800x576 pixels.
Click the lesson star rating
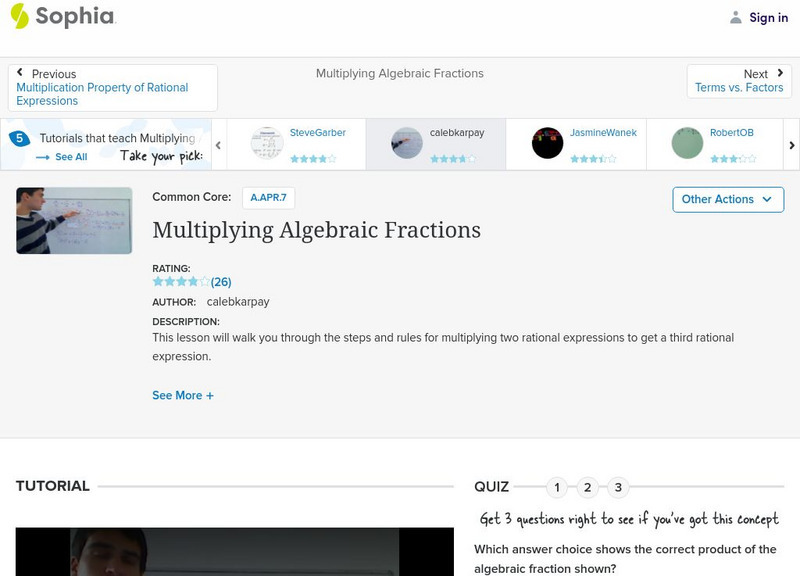click(181, 282)
